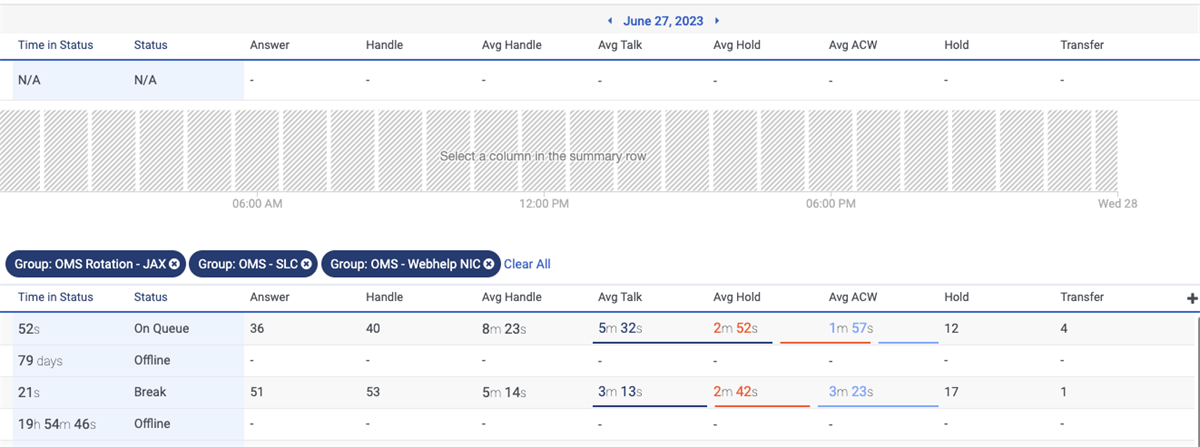The width and height of the screenshot is (1200, 447).
Task: Remove the OMS Rotation - JAX group filter
Action: 174,264
